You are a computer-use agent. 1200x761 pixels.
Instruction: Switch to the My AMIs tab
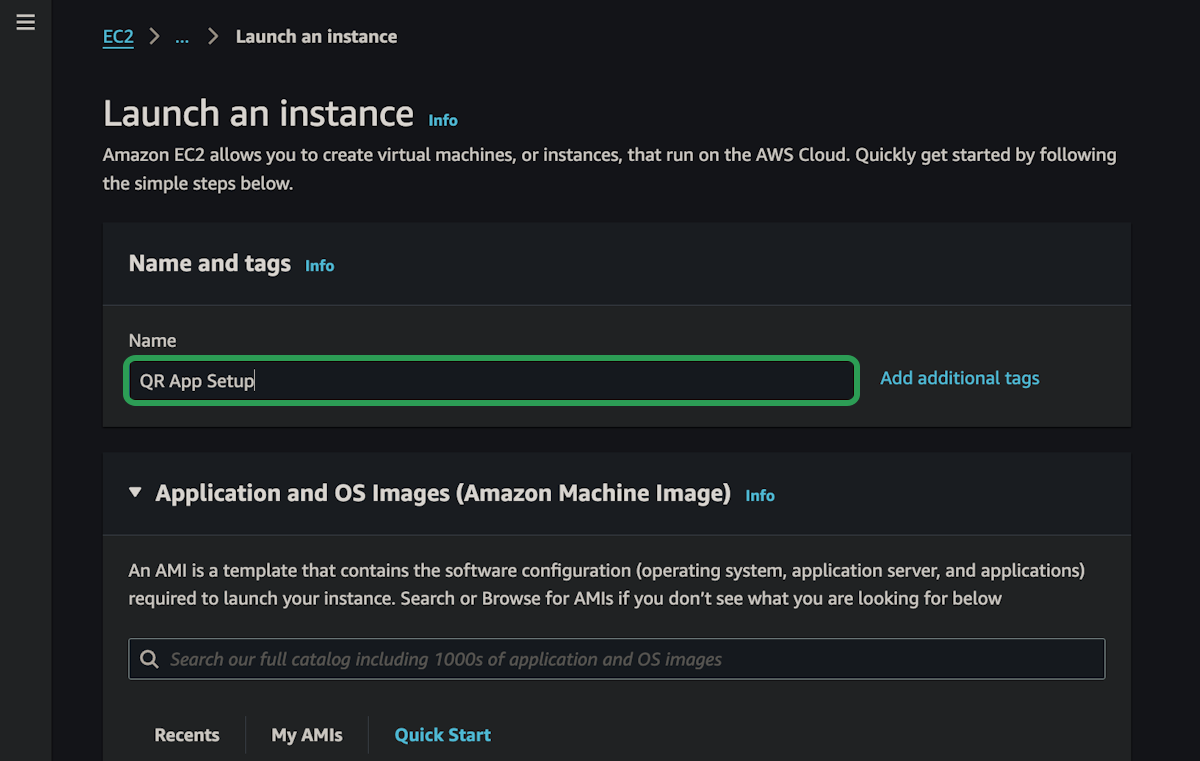pyautogui.click(x=307, y=735)
